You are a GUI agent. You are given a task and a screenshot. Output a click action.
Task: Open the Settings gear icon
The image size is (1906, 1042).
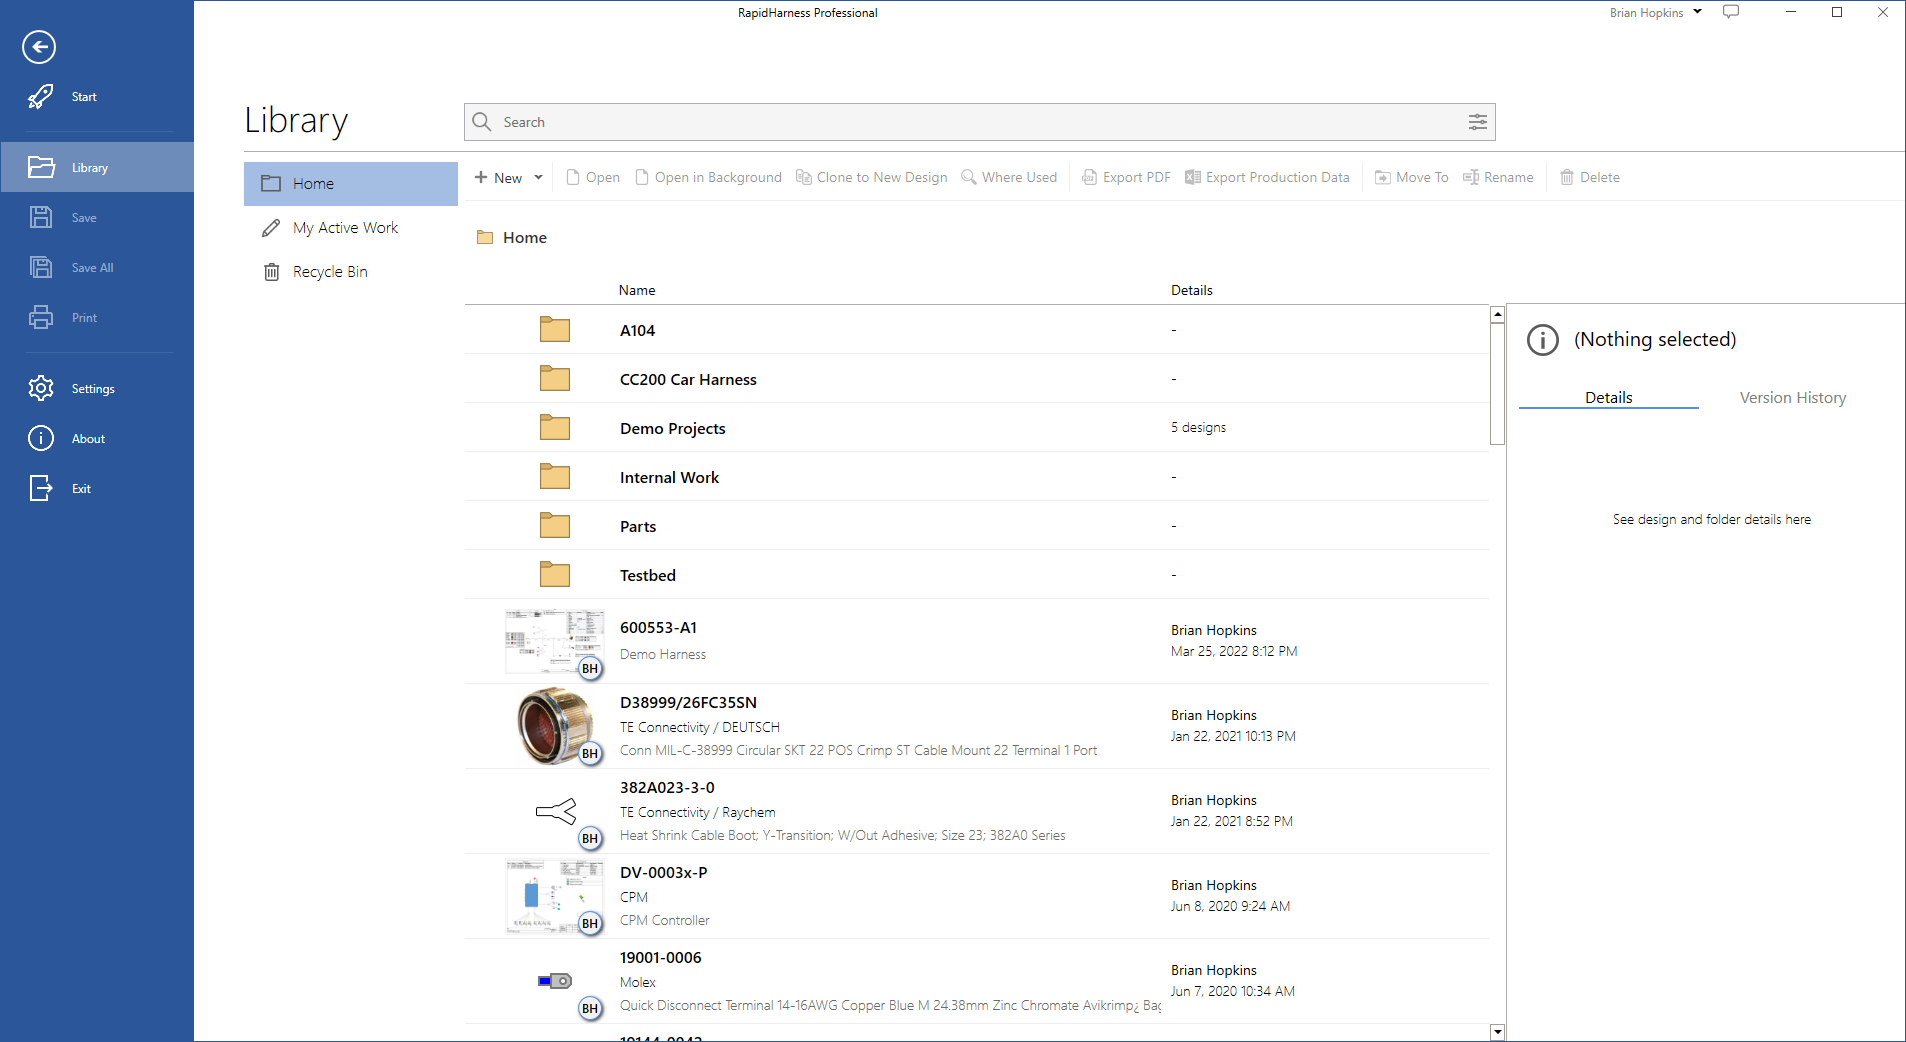pyautogui.click(x=41, y=388)
